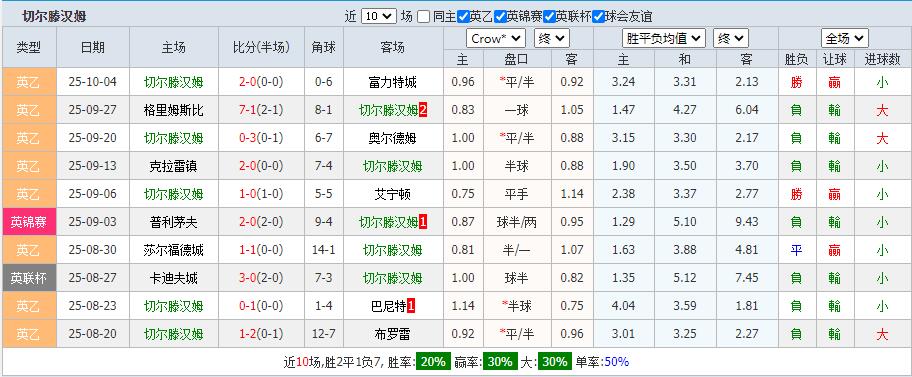Click the 胜负 column header
Viewport: 912px width, 377px height.
pyautogui.click(x=796, y=59)
